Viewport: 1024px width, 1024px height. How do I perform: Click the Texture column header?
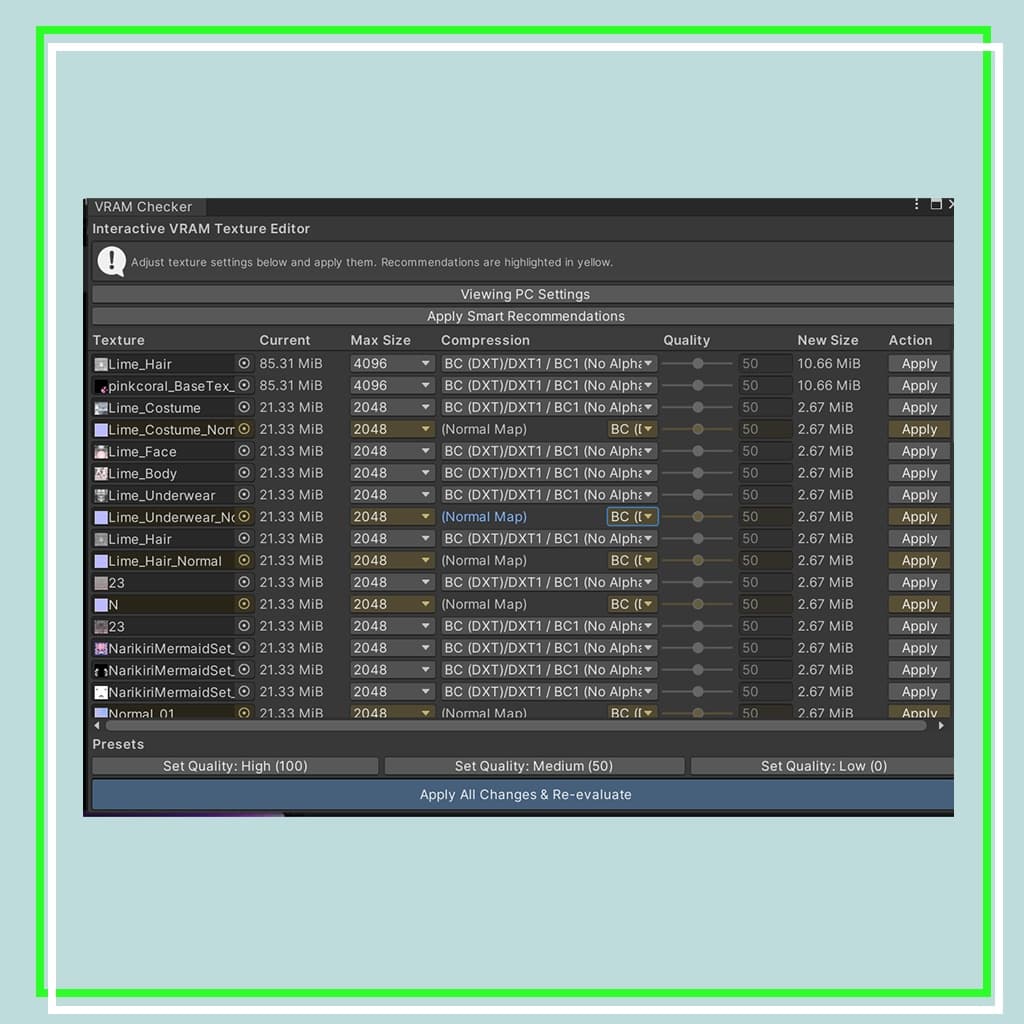(x=118, y=340)
